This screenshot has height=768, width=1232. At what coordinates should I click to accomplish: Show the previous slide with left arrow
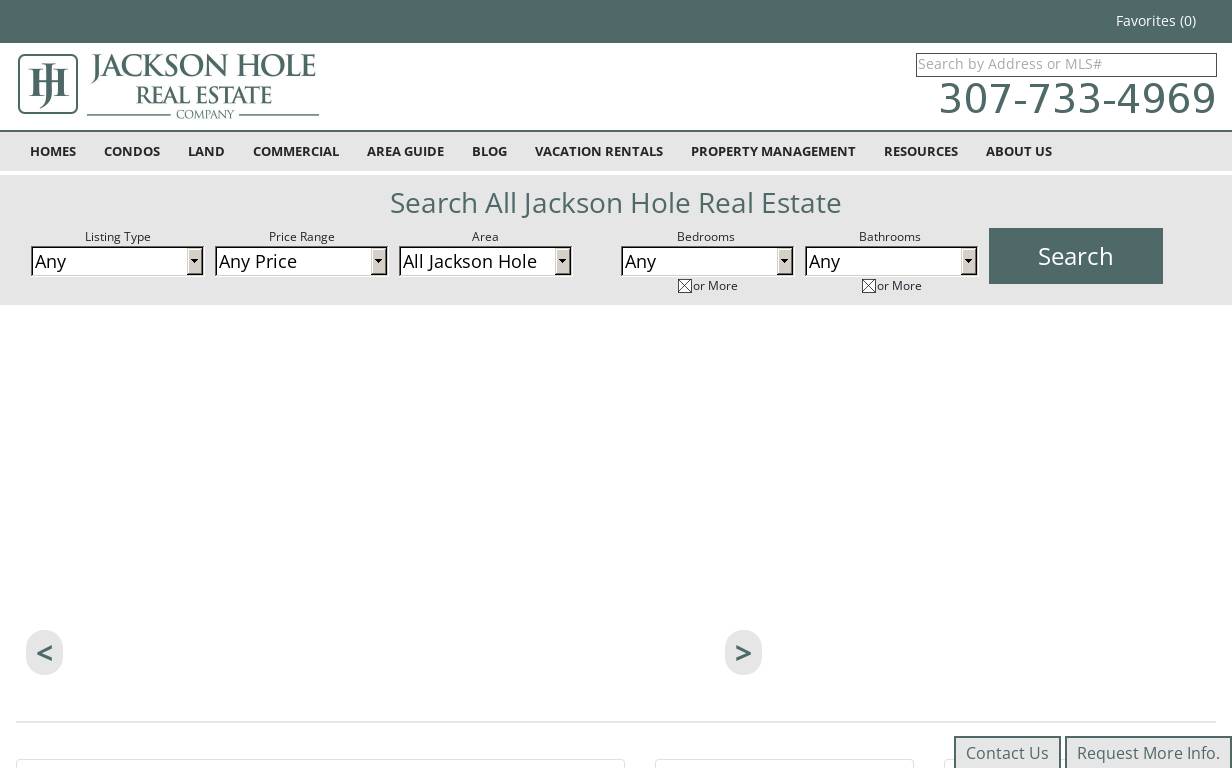(44, 652)
